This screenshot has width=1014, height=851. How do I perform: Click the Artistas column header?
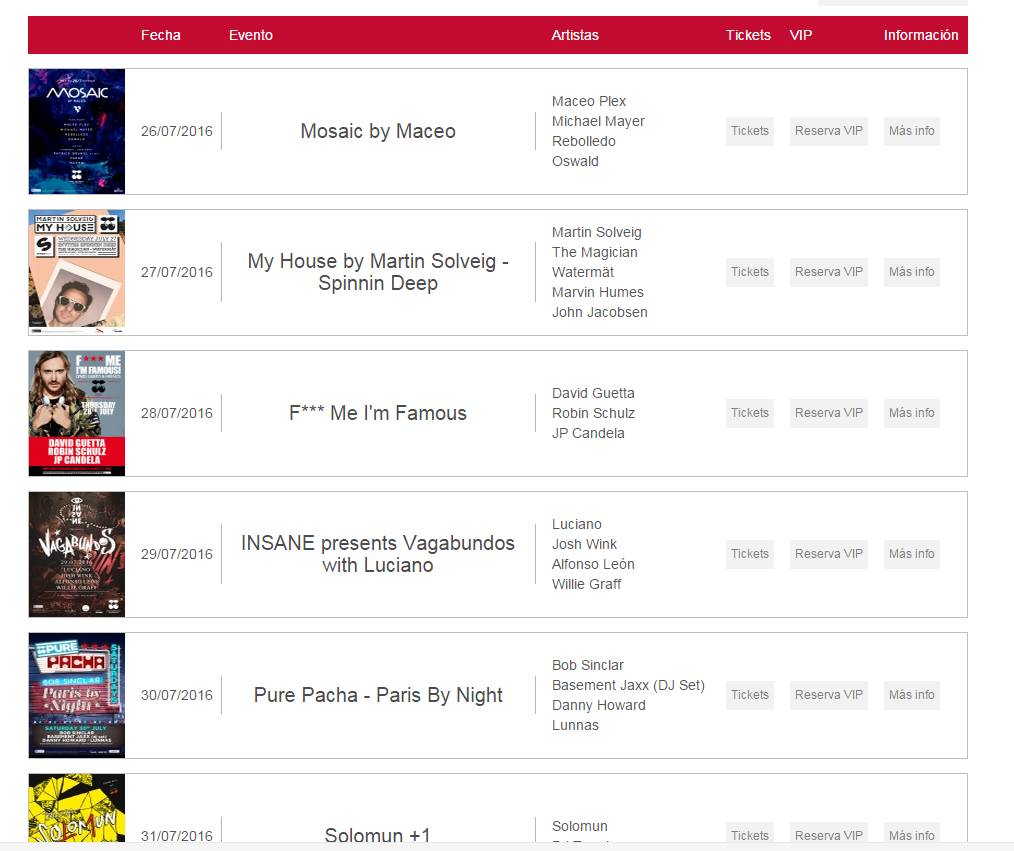coord(575,35)
